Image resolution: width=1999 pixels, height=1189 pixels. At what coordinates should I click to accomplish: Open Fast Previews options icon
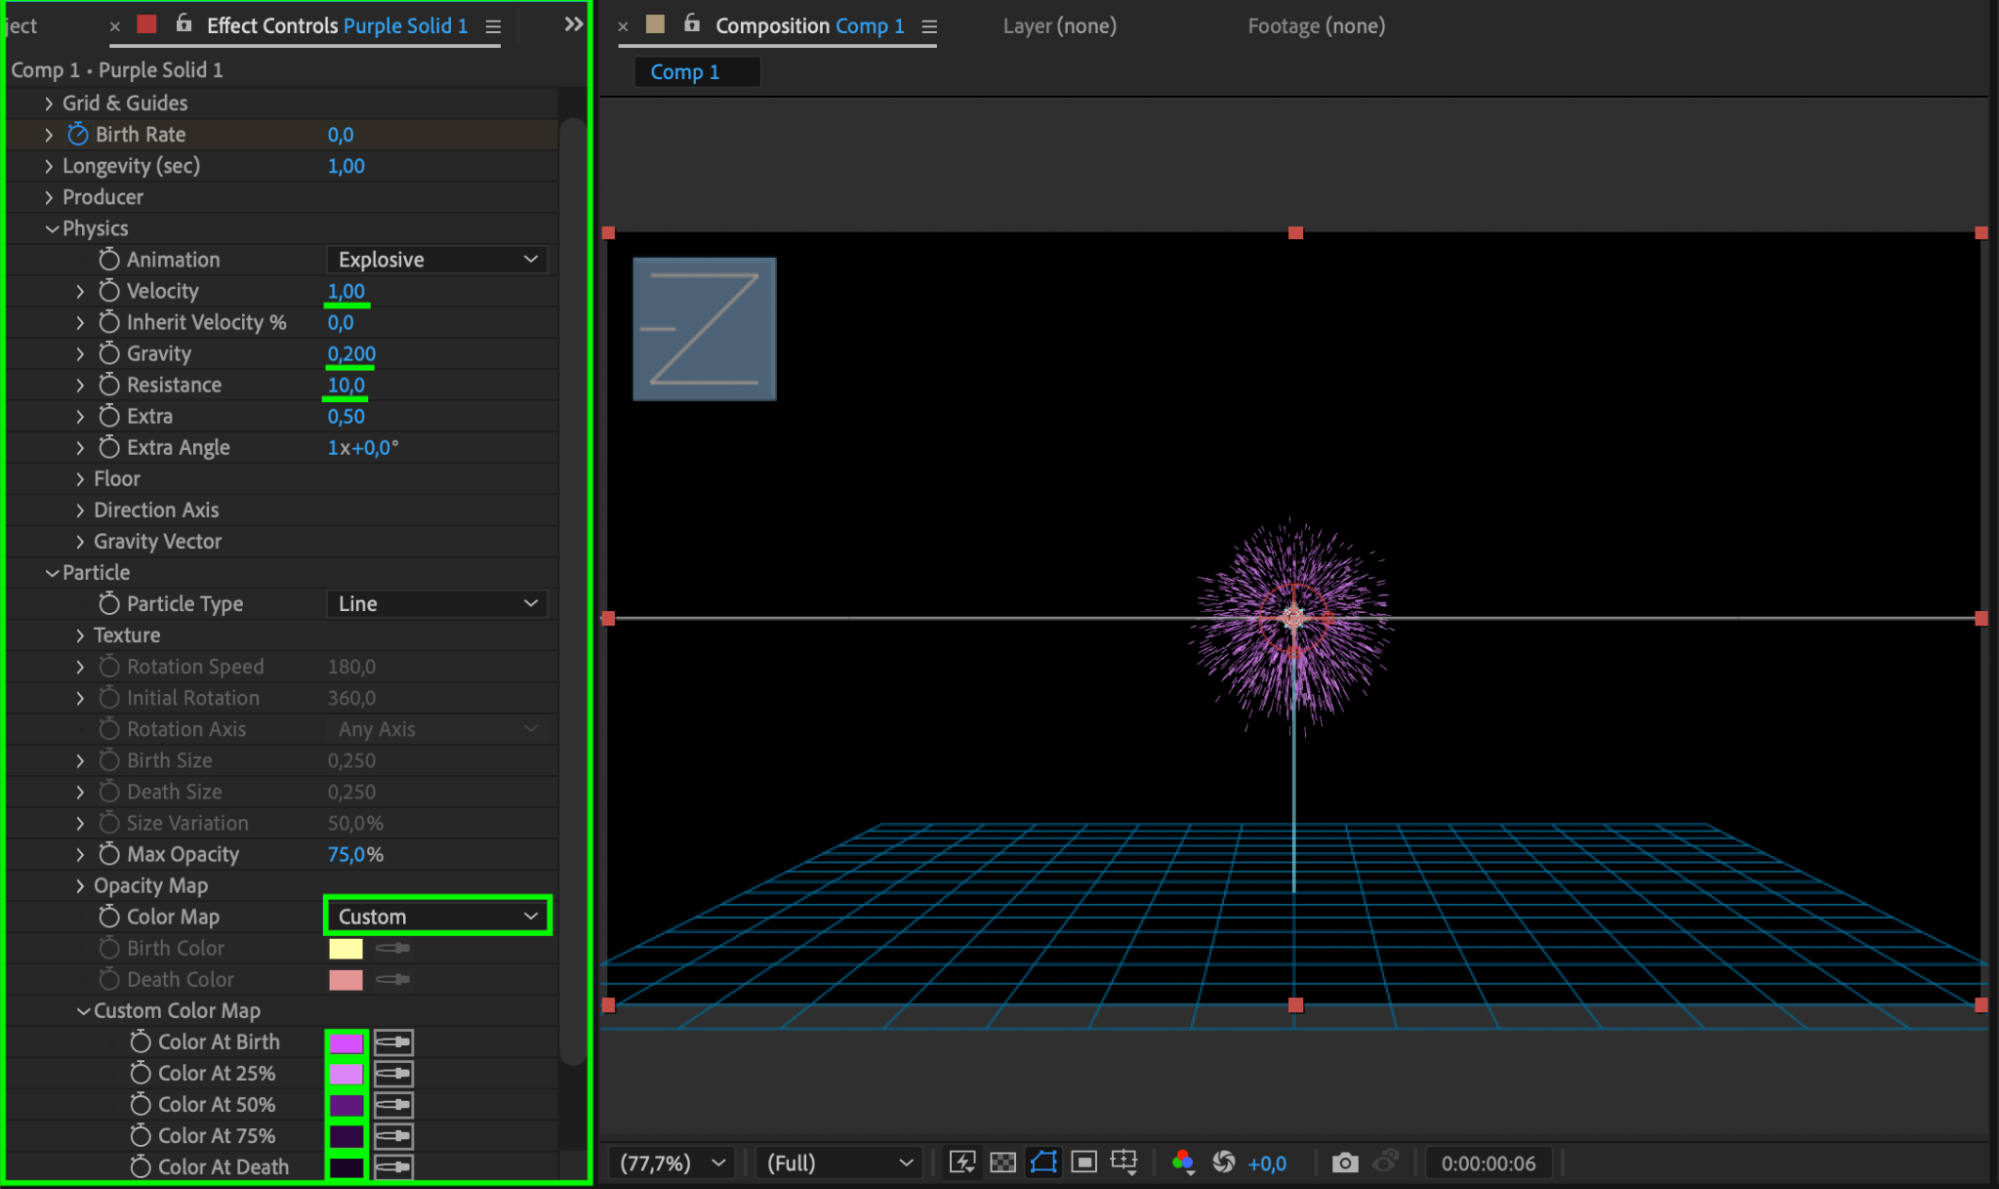[x=962, y=1162]
